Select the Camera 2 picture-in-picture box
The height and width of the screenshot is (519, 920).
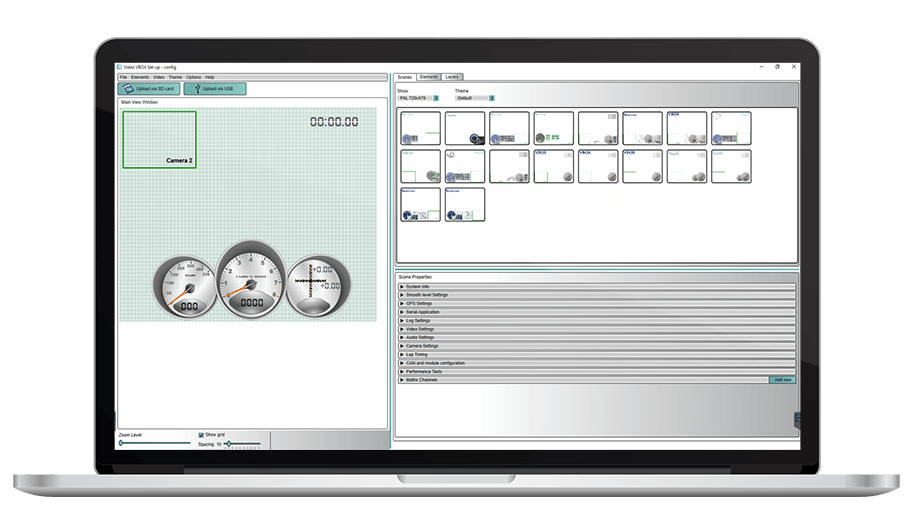159,140
